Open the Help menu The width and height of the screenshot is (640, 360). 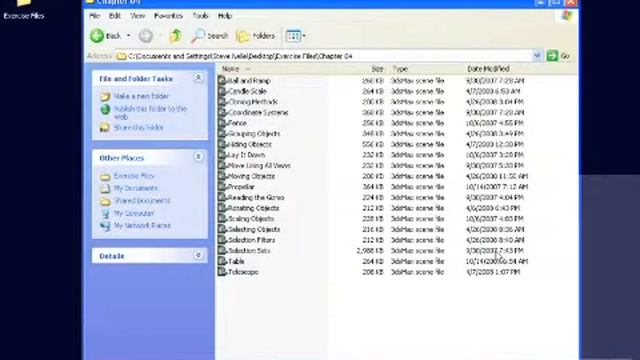point(224,16)
